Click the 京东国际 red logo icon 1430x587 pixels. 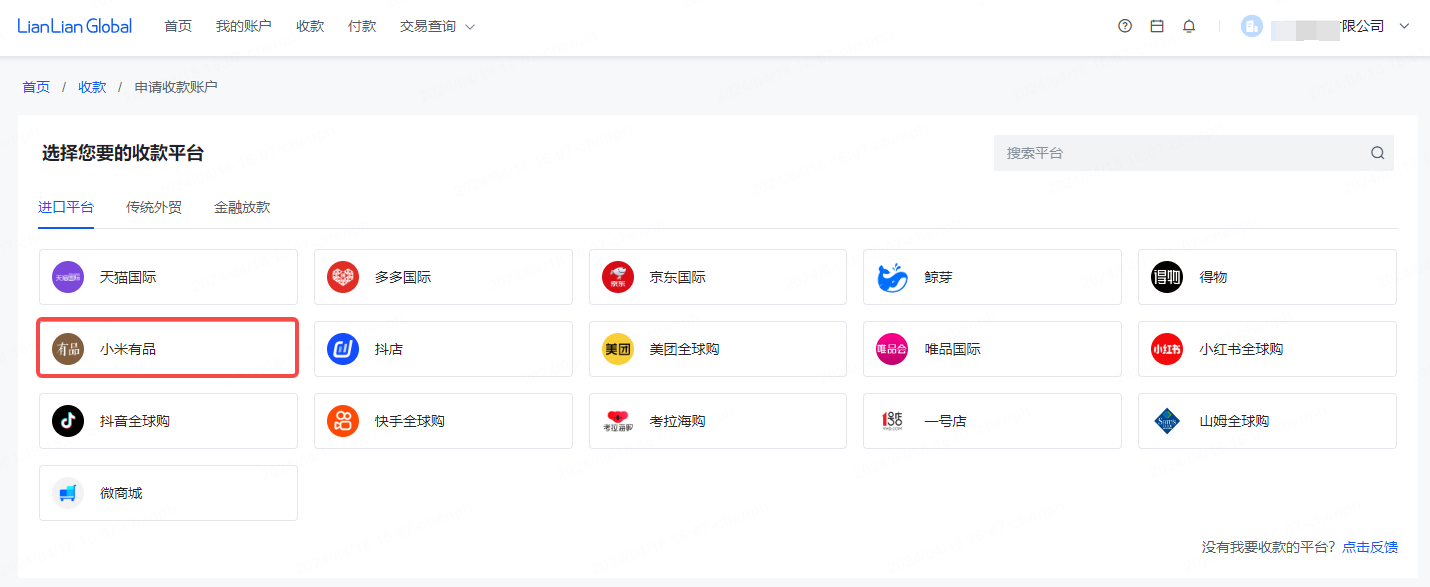point(618,277)
